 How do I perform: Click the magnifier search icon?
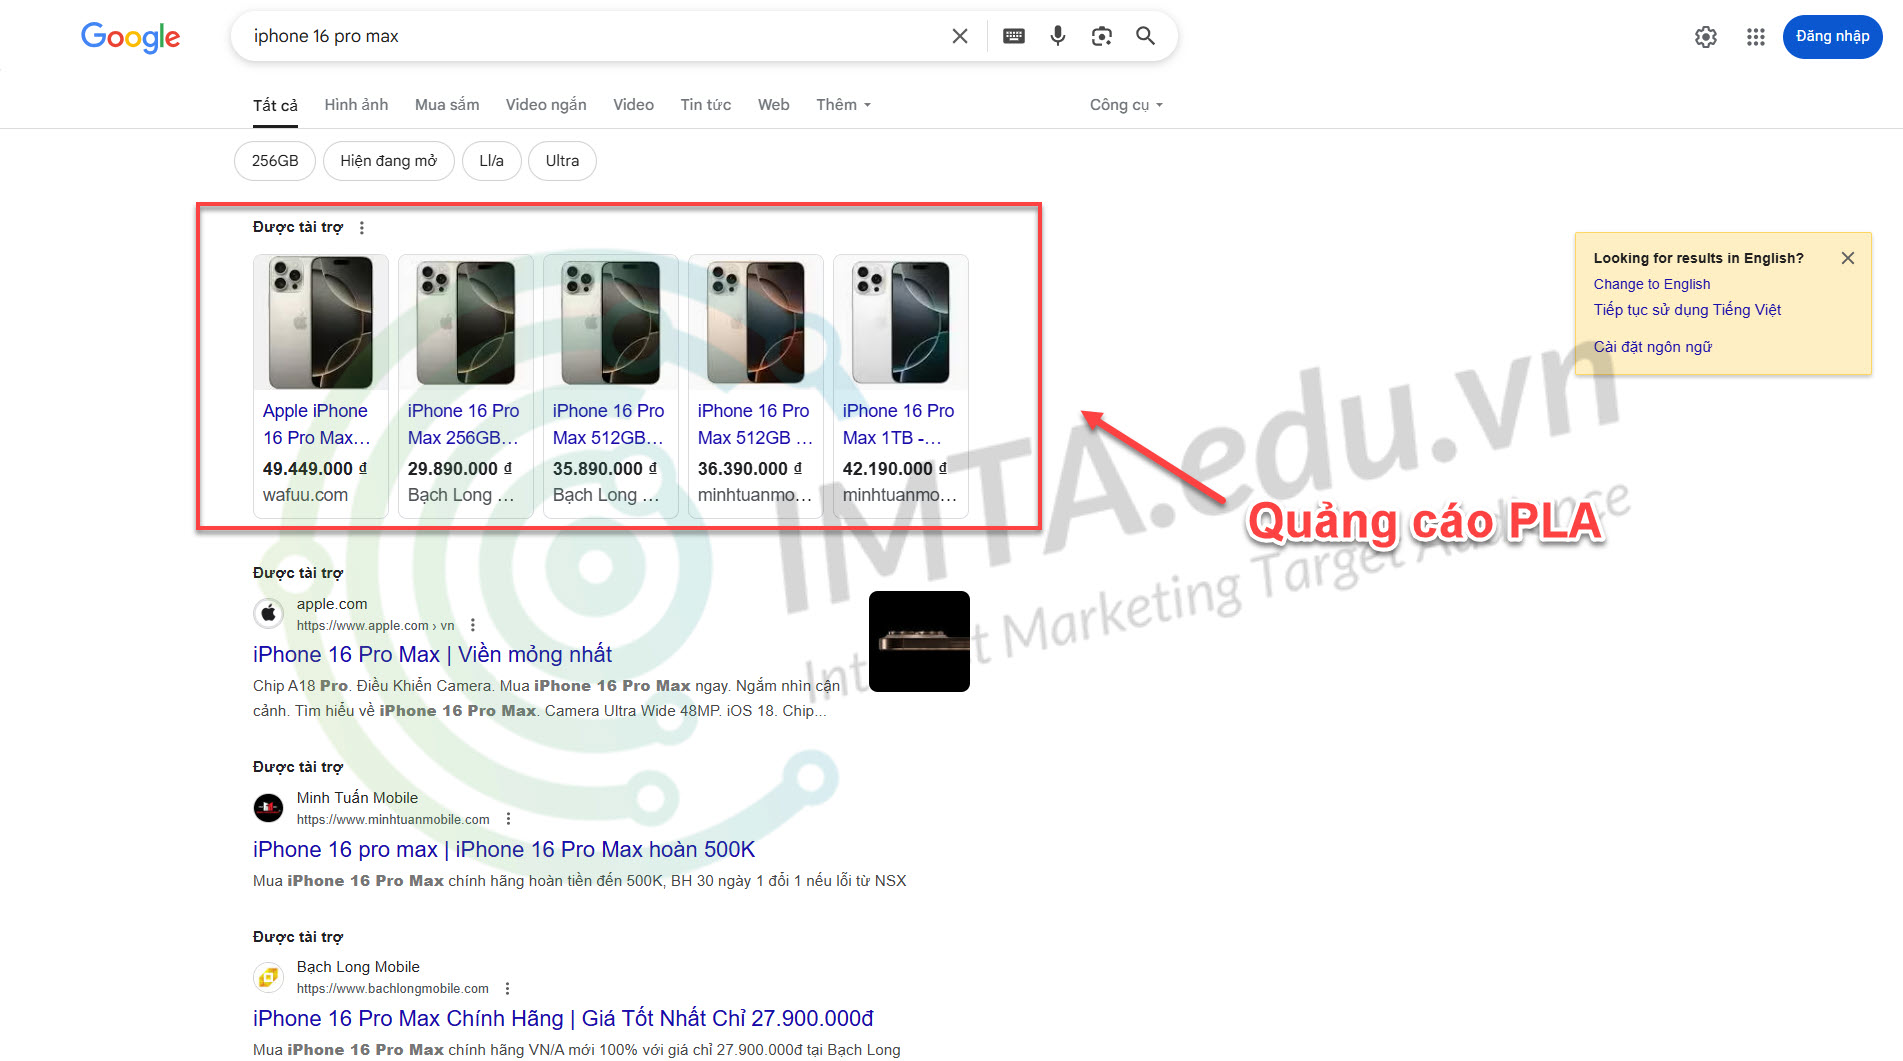1146,36
